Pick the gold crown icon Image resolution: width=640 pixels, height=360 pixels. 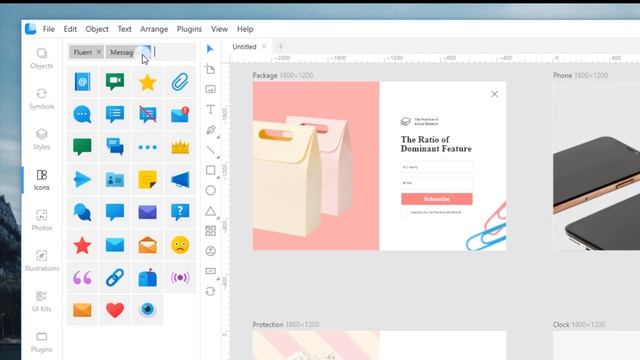pyautogui.click(x=180, y=147)
